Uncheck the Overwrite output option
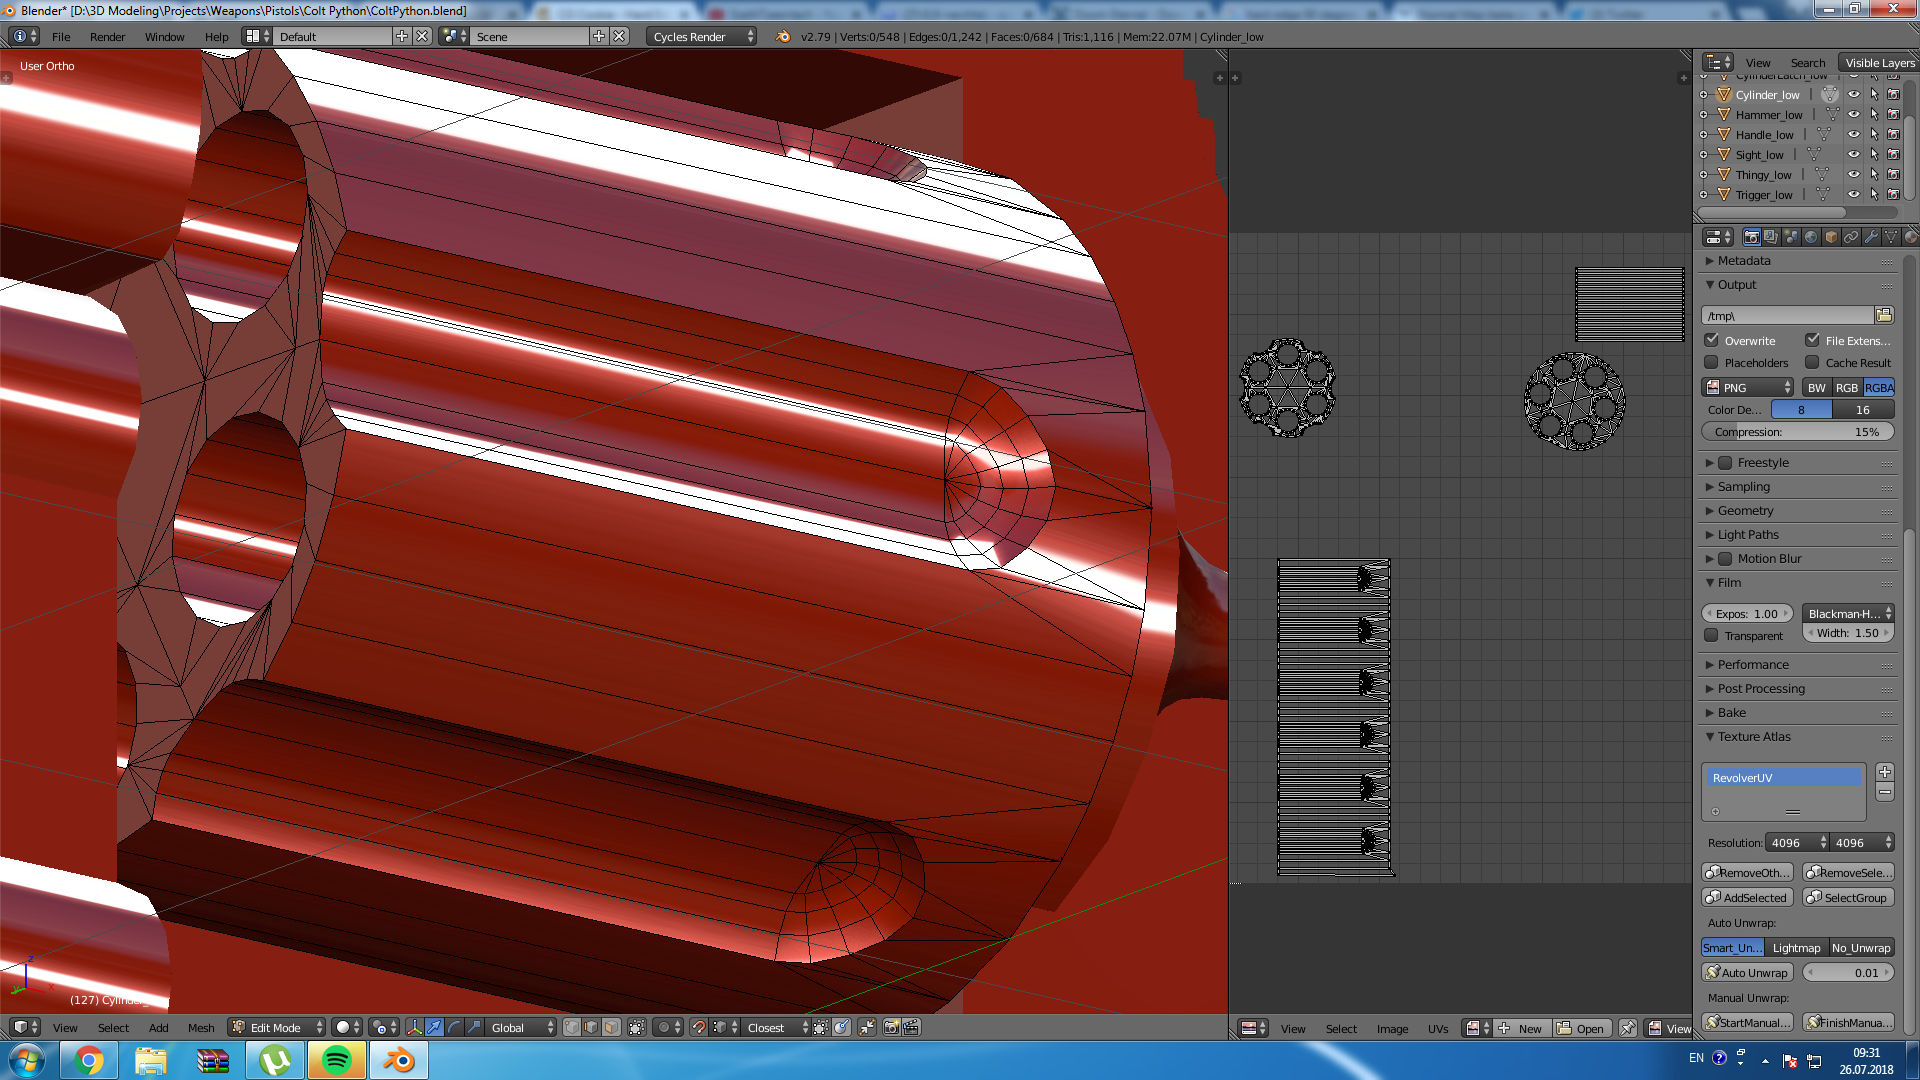The width and height of the screenshot is (1920, 1080). pos(1712,340)
